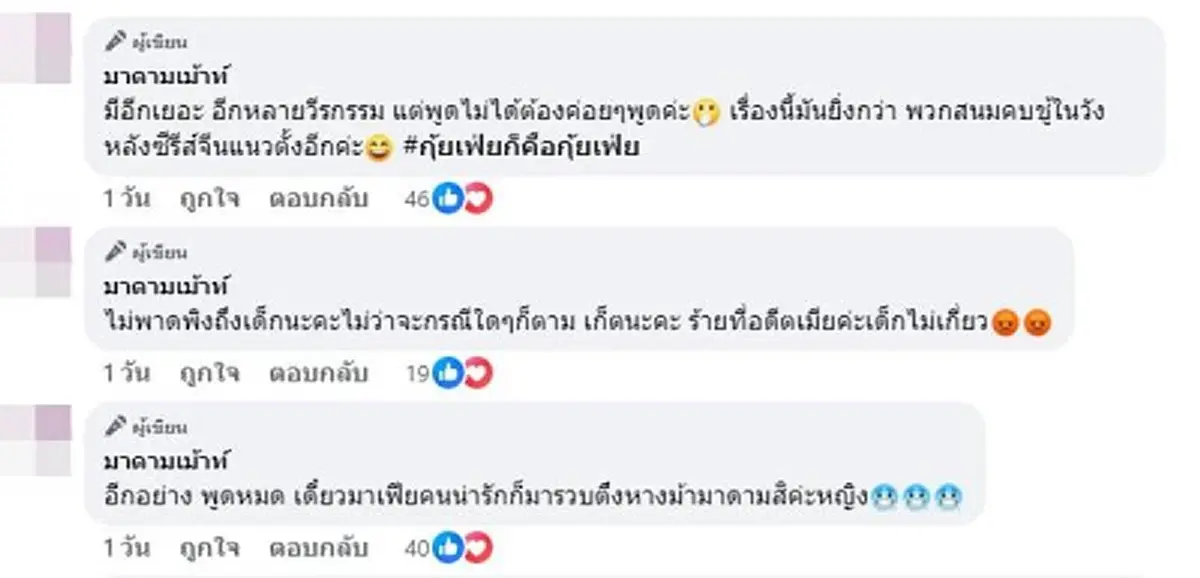Click the pen icon on the first author badge
Image resolution: width=1200 pixels, height=578 pixels.
coord(117,41)
